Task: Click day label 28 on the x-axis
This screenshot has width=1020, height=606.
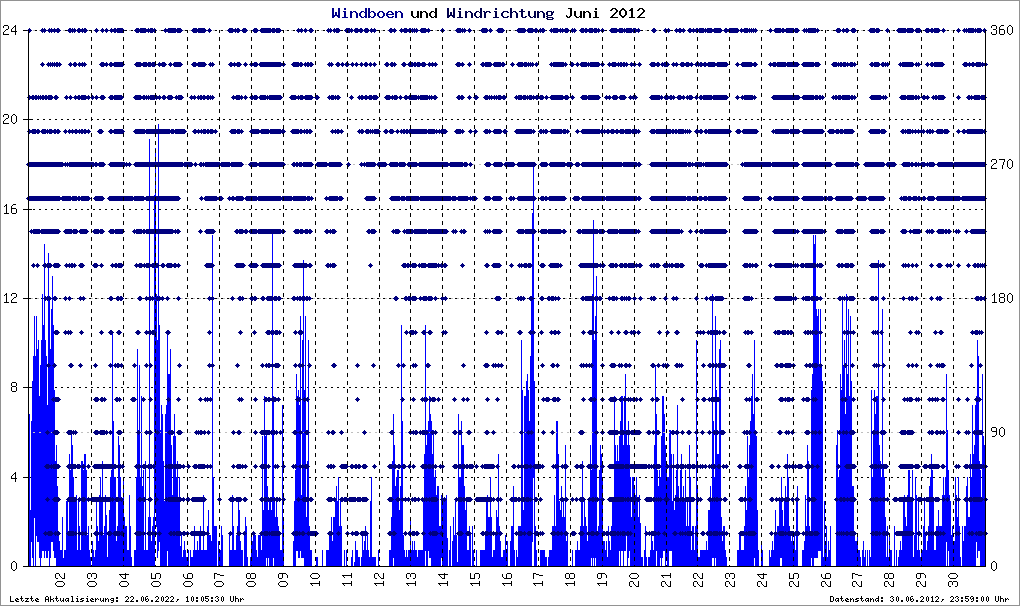Action: point(889,579)
